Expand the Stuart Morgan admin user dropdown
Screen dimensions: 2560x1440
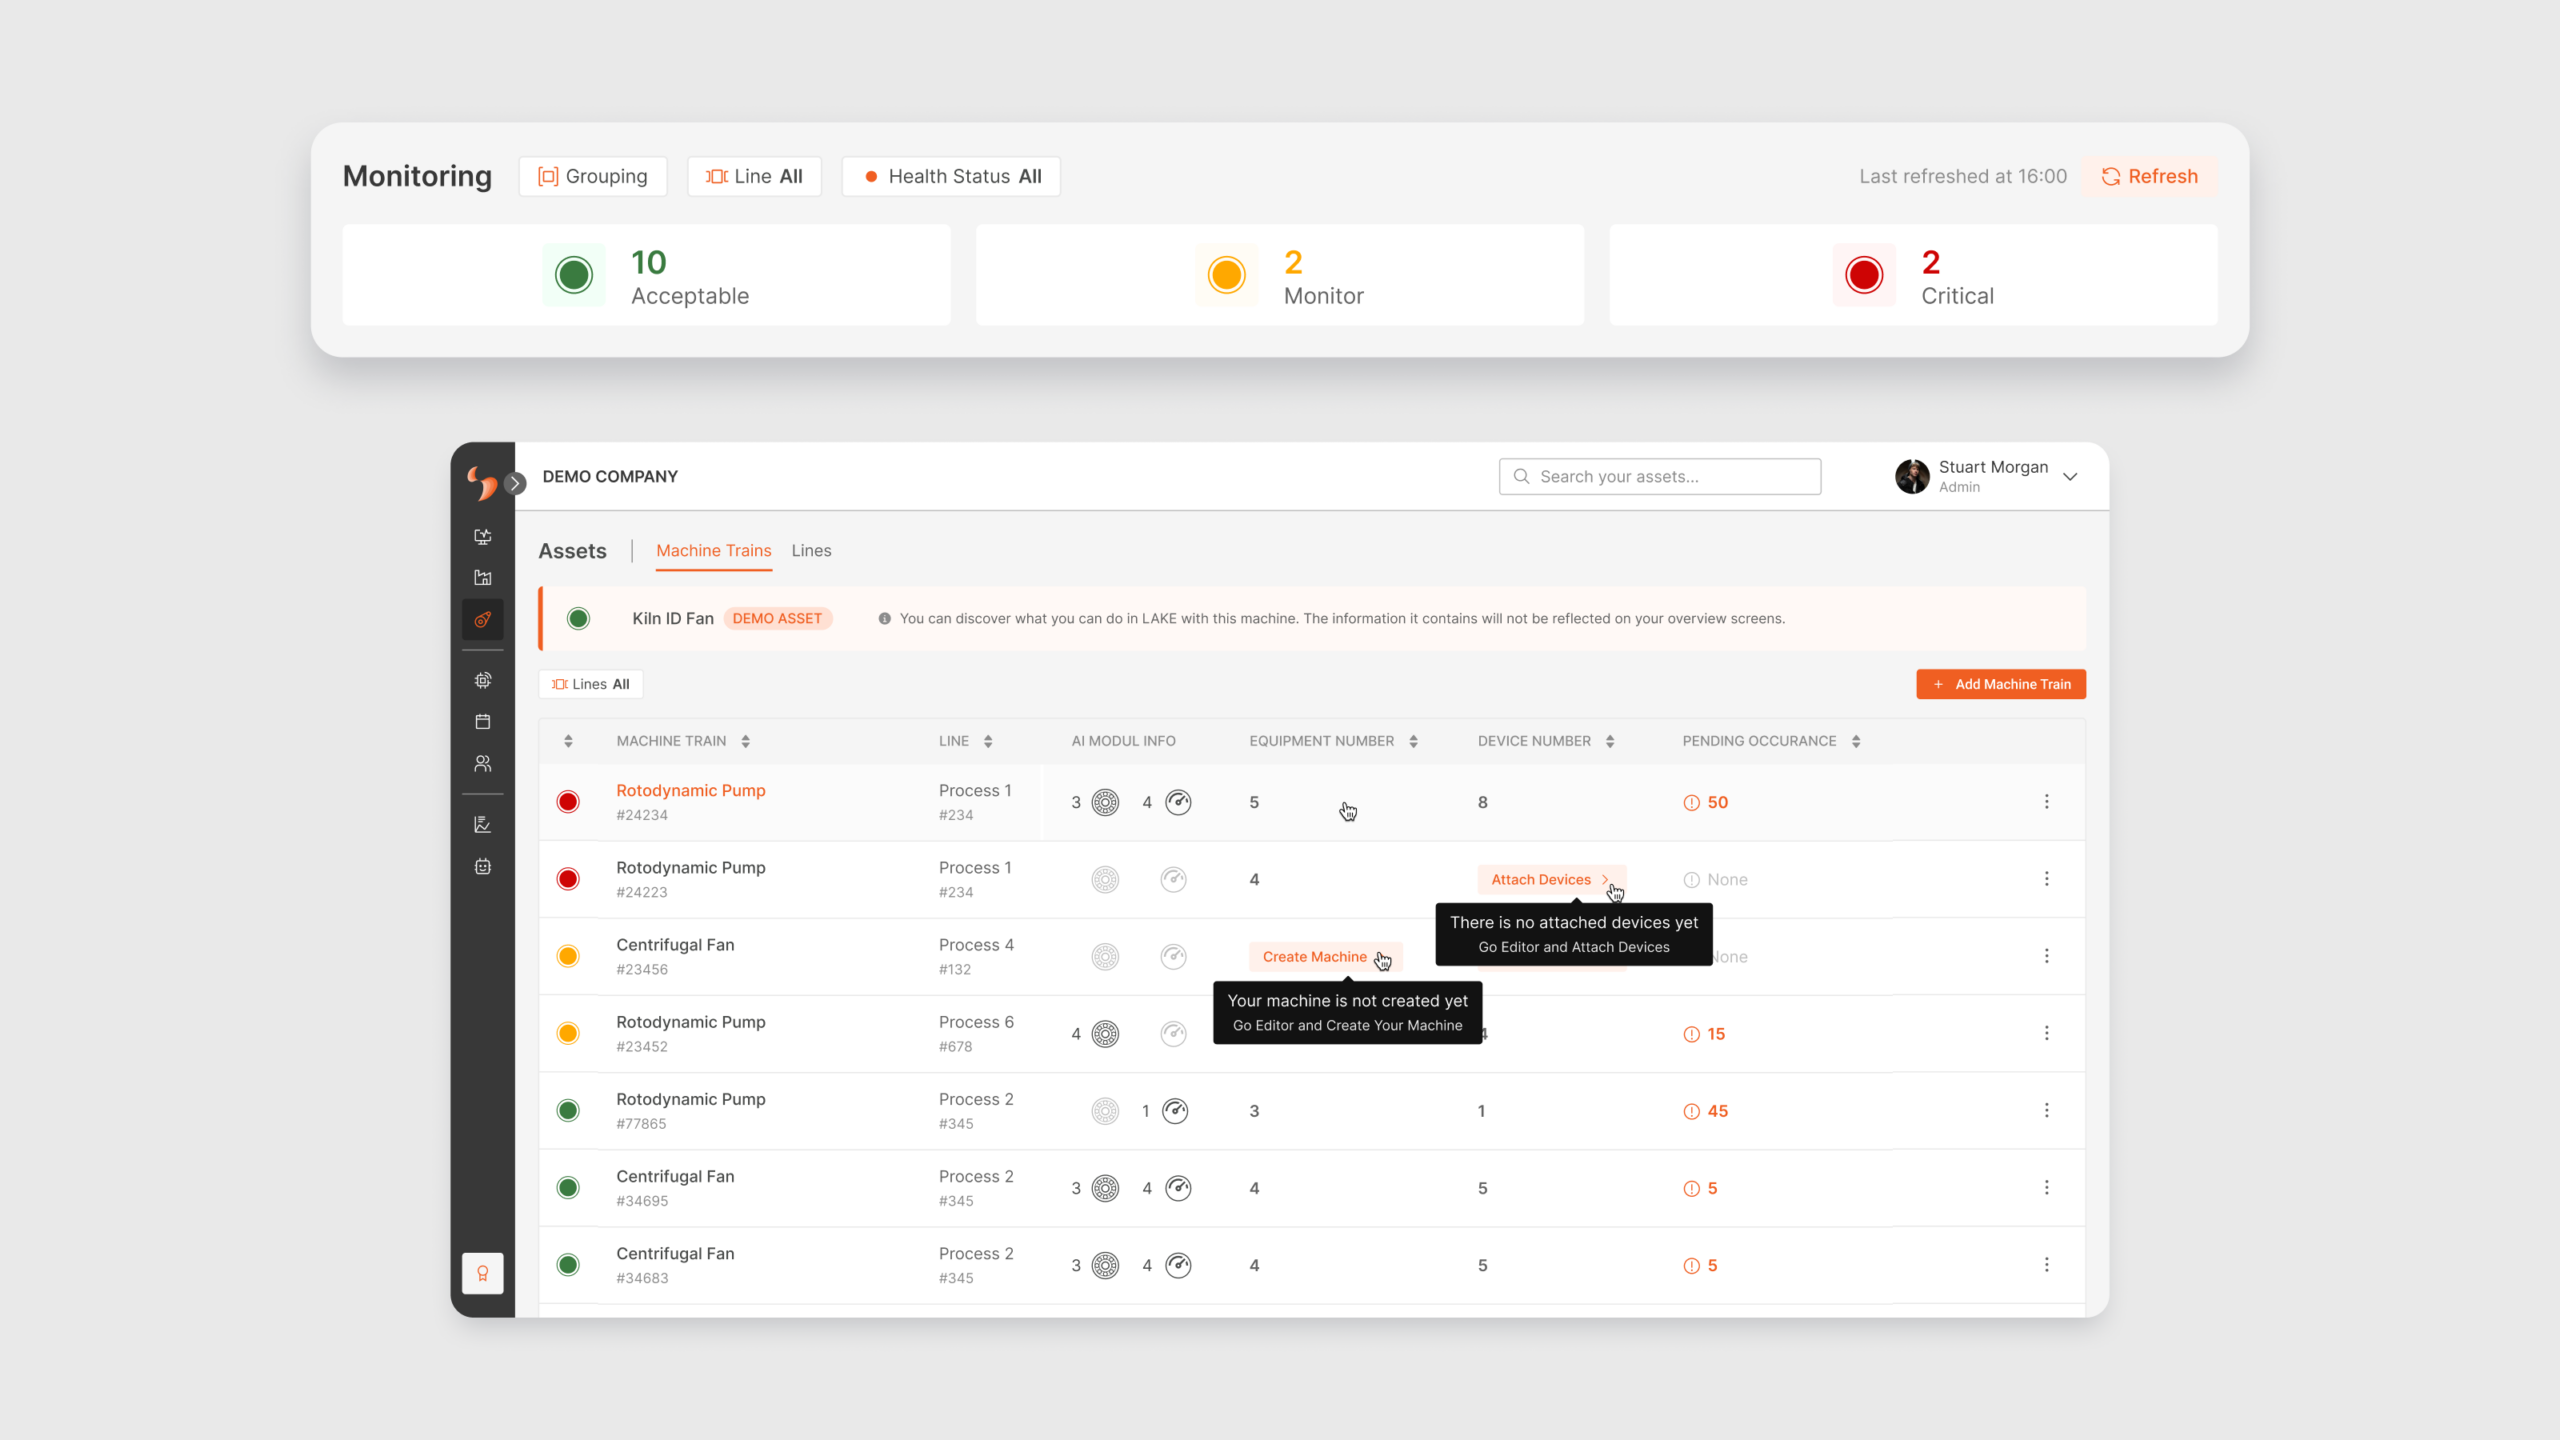point(2069,476)
